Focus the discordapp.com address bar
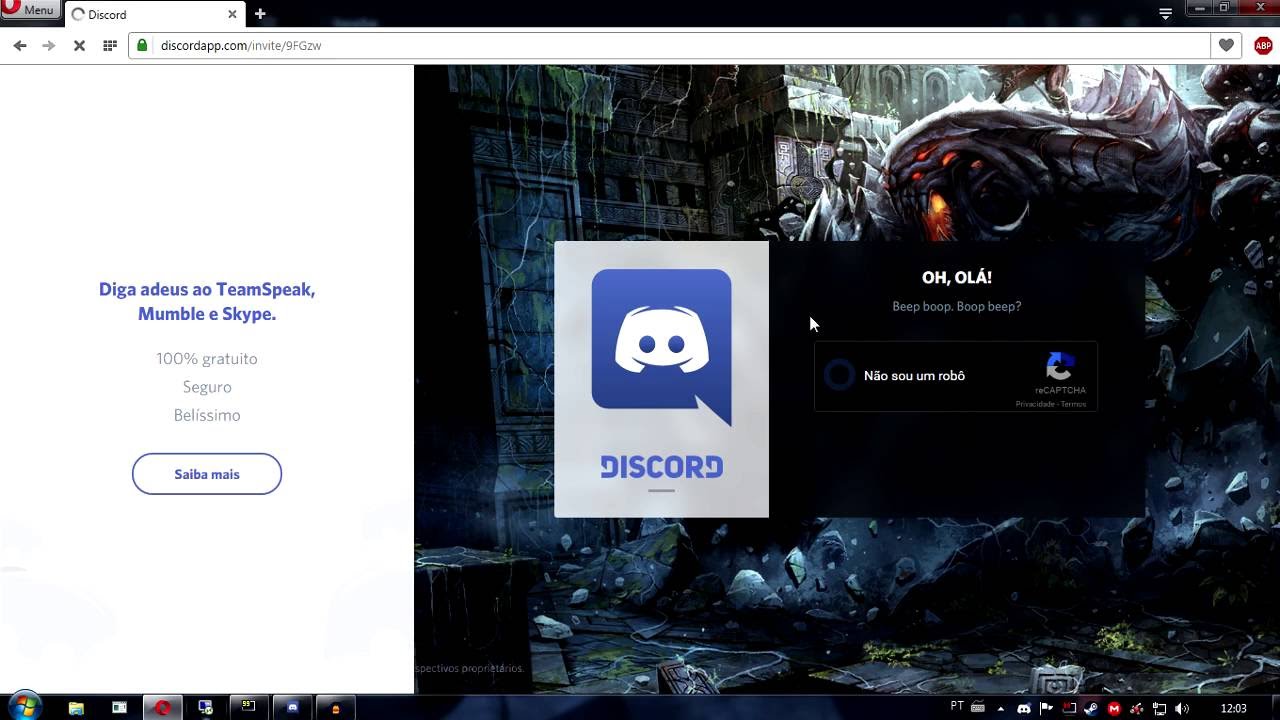This screenshot has width=1280, height=720. 670,45
